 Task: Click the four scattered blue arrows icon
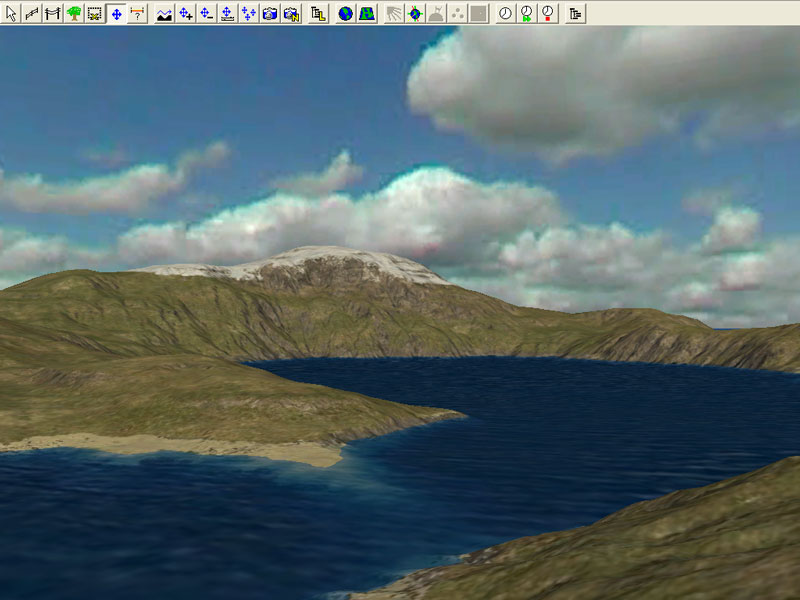[249, 13]
